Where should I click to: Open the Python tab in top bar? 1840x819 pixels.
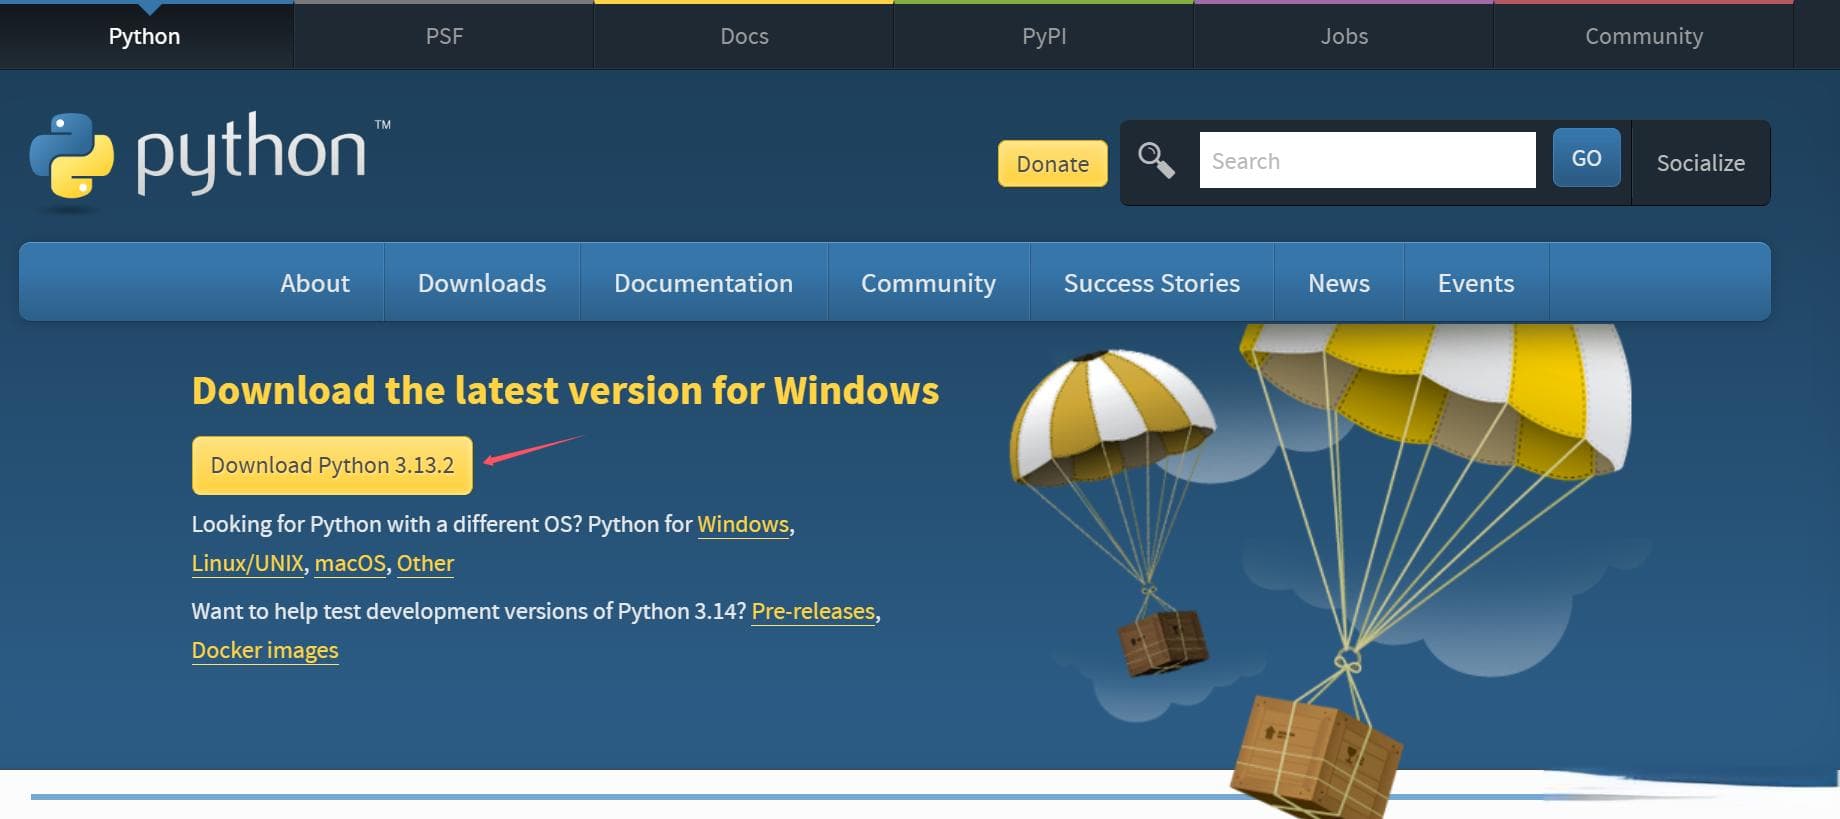[145, 36]
